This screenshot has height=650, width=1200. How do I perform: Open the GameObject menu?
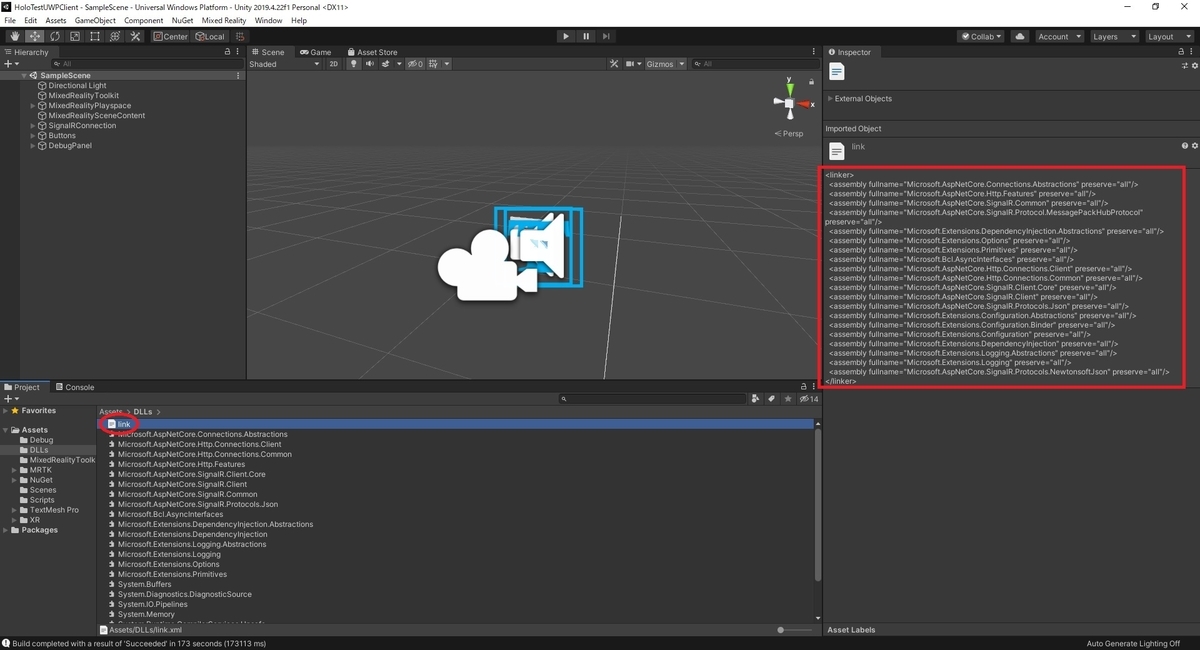[95, 20]
